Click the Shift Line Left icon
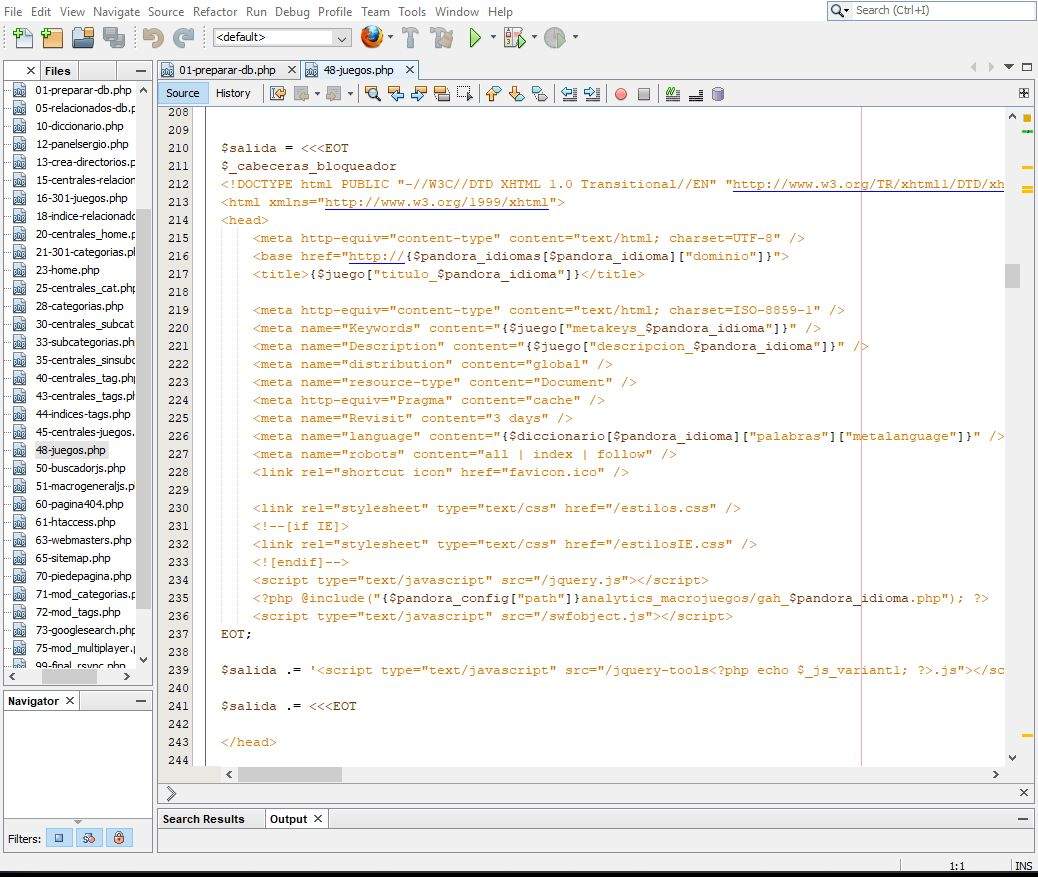1038x877 pixels. (569, 94)
